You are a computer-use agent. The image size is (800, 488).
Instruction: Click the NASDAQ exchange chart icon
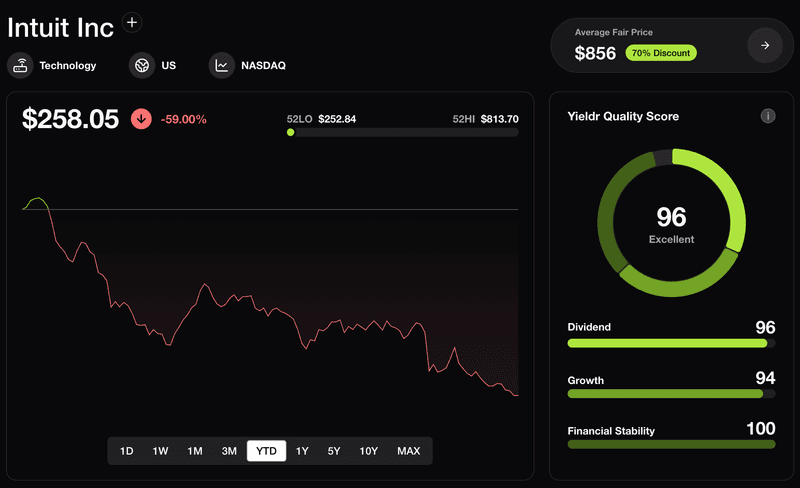tap(221, 65)
